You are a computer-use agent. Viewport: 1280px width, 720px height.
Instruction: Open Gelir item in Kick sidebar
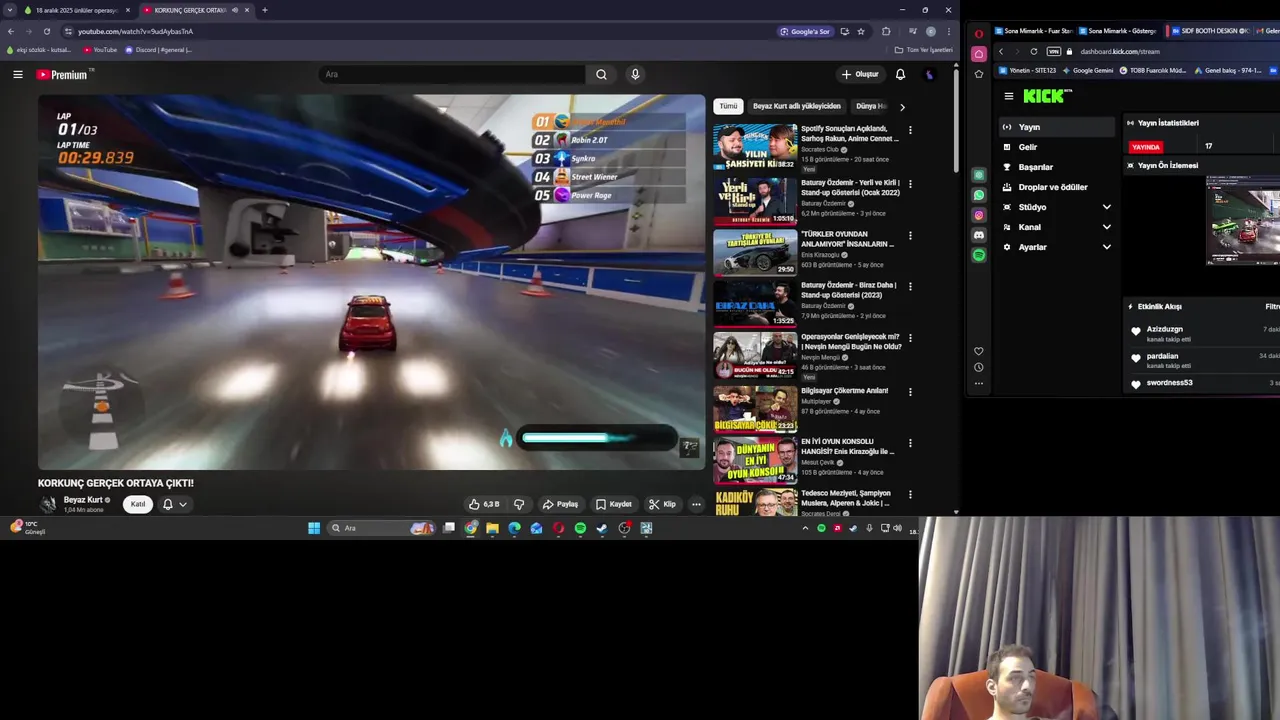tap(1057, 147)
